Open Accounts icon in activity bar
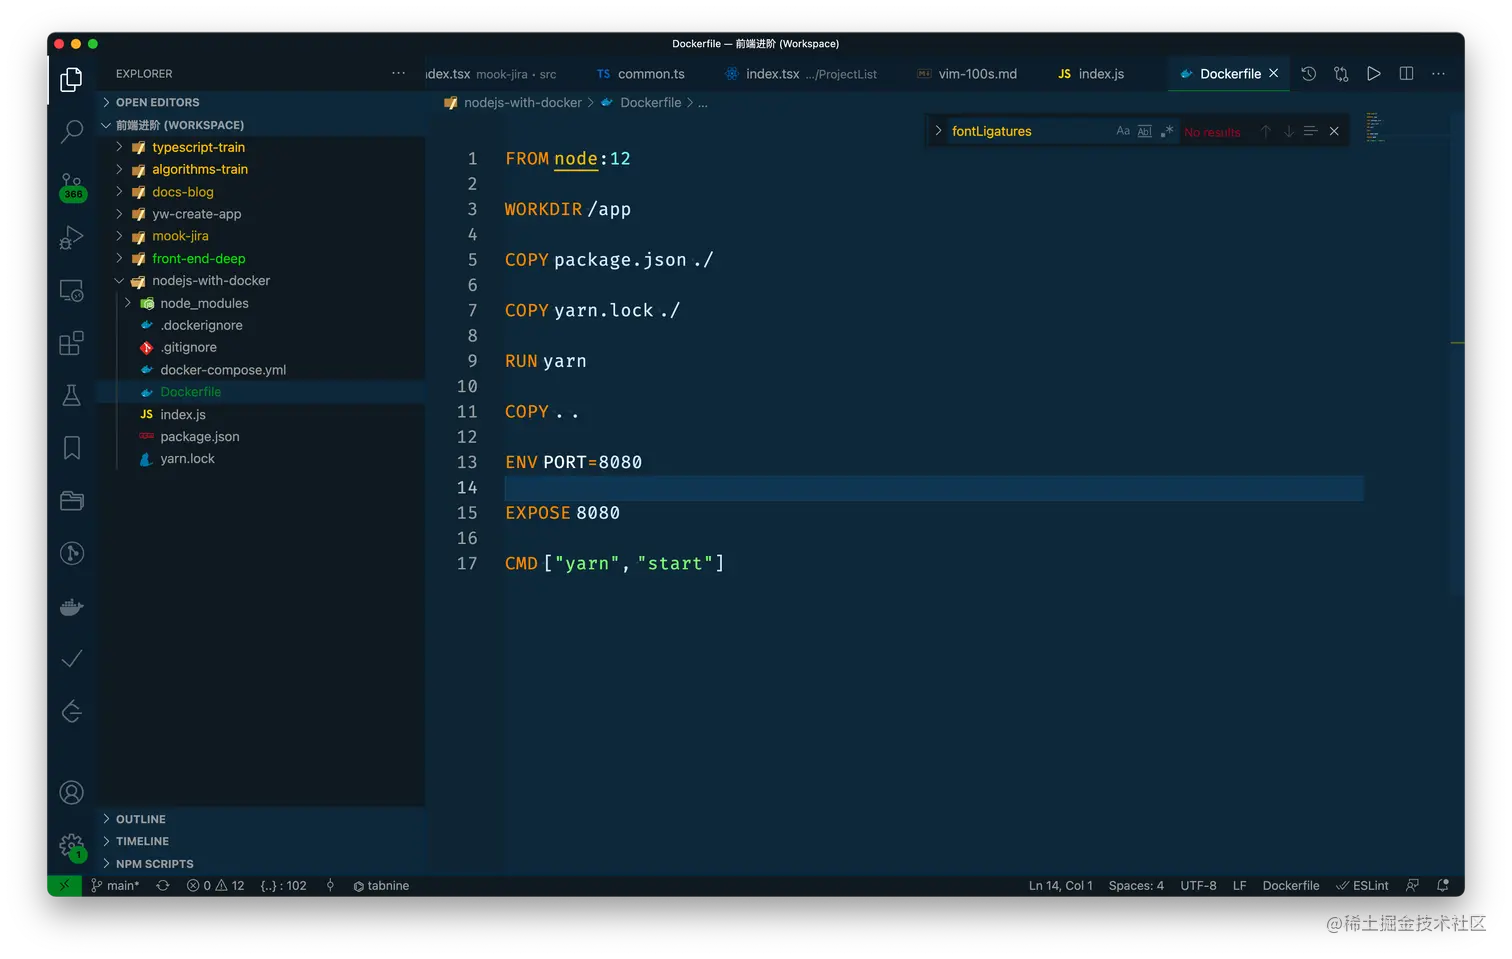 pos(71,793)
